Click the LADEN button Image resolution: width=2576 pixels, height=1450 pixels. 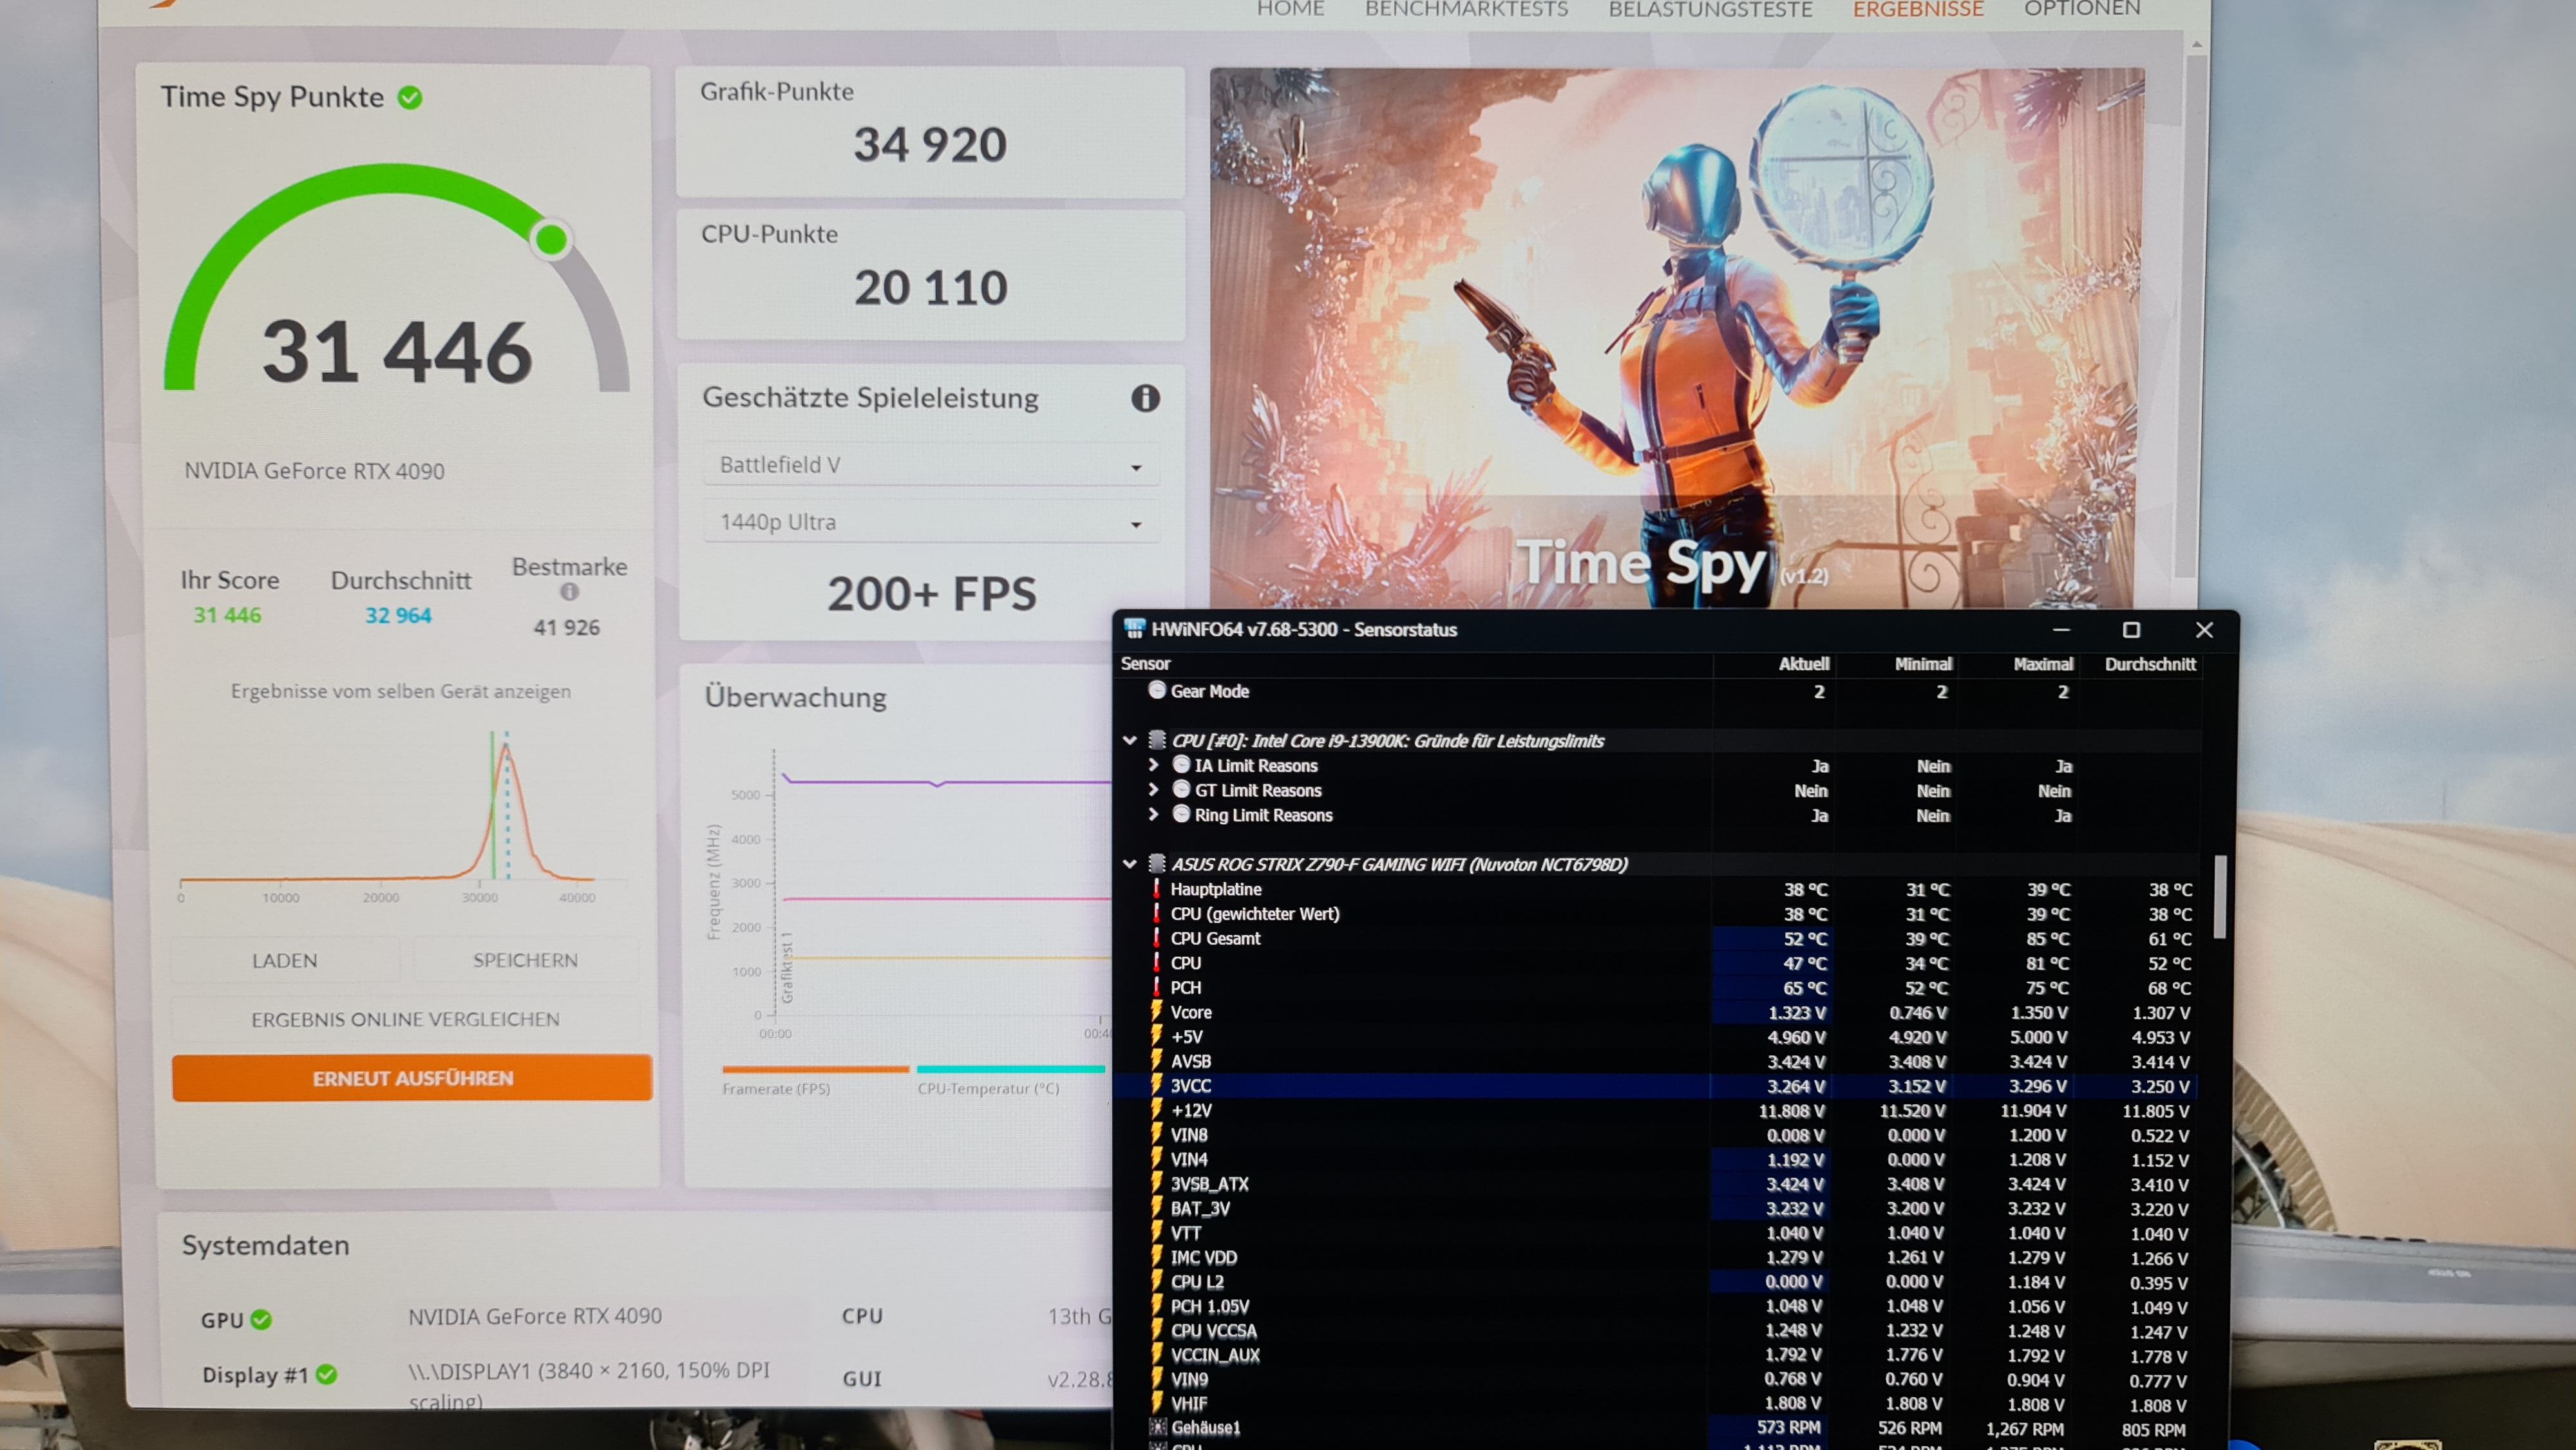[x=285, y=960]
